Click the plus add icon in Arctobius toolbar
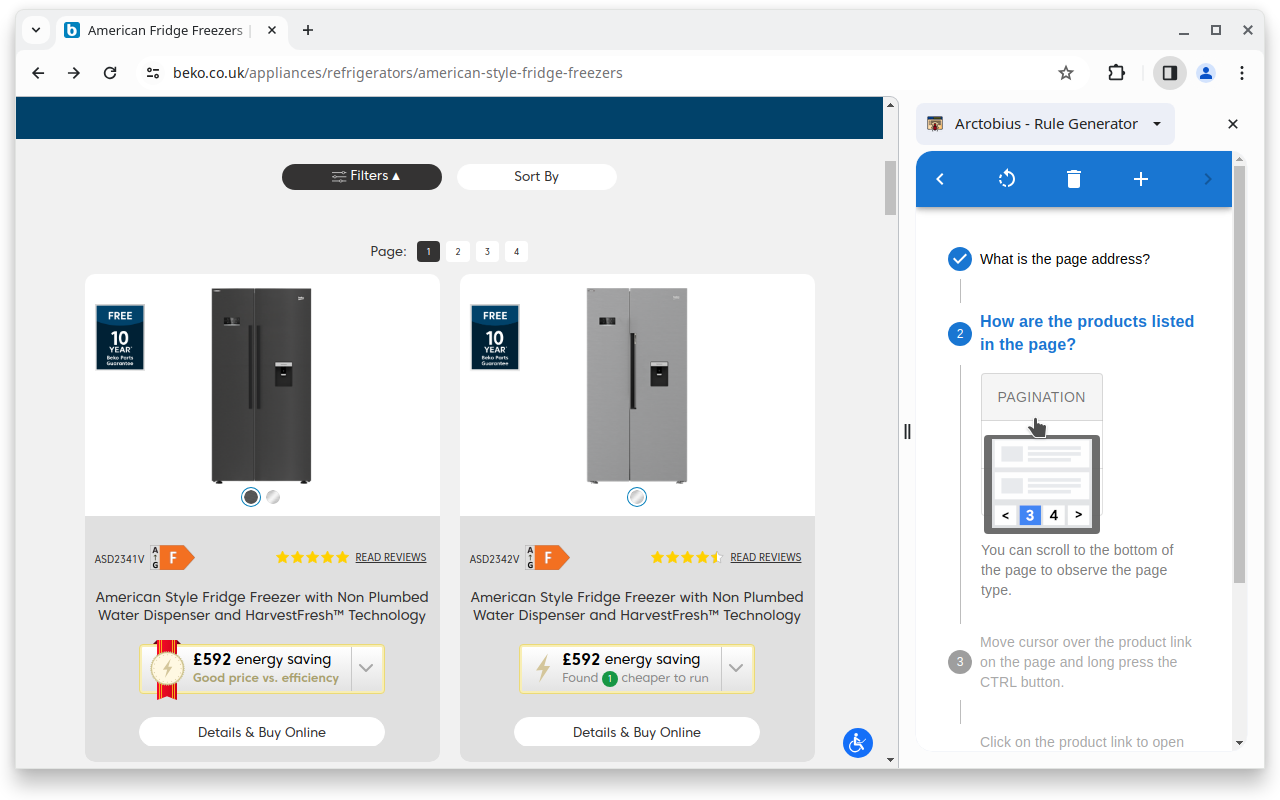This screenshot has height=800, width=1280. coord(1141,179)
